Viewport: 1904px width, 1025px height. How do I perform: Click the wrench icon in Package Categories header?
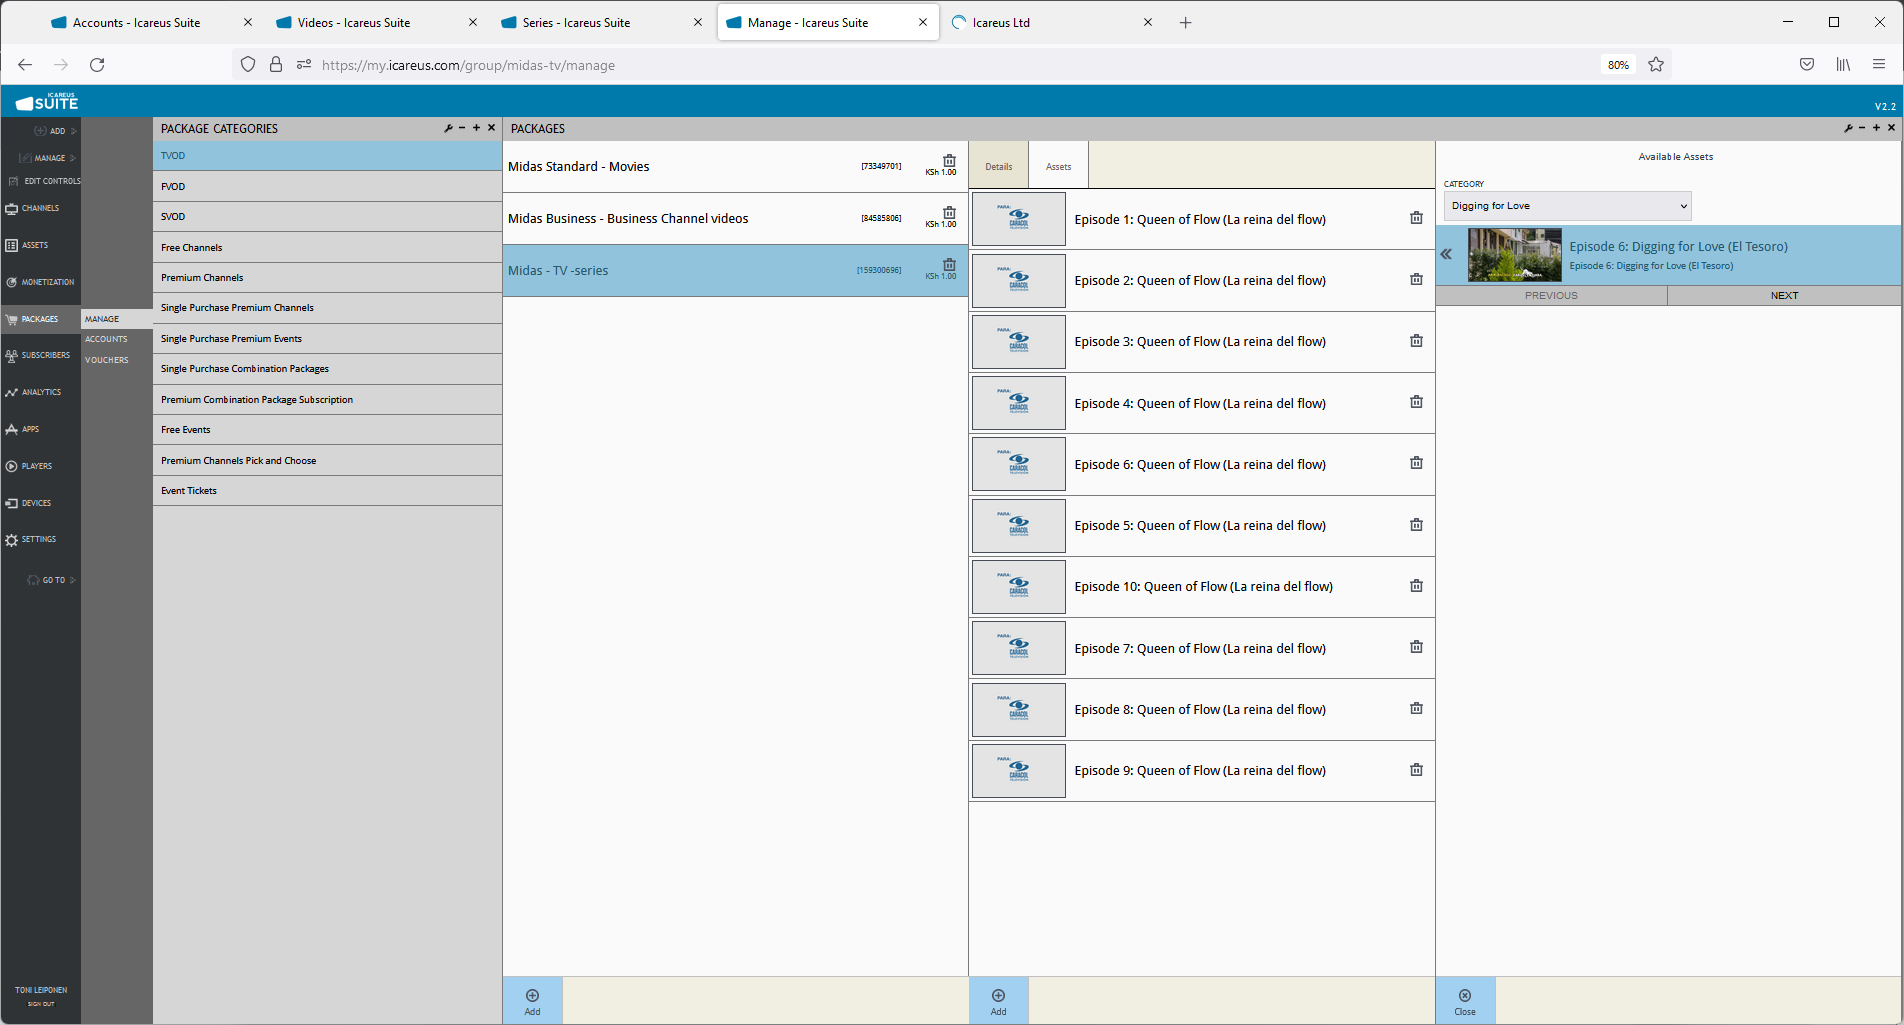tap(448, 128)
